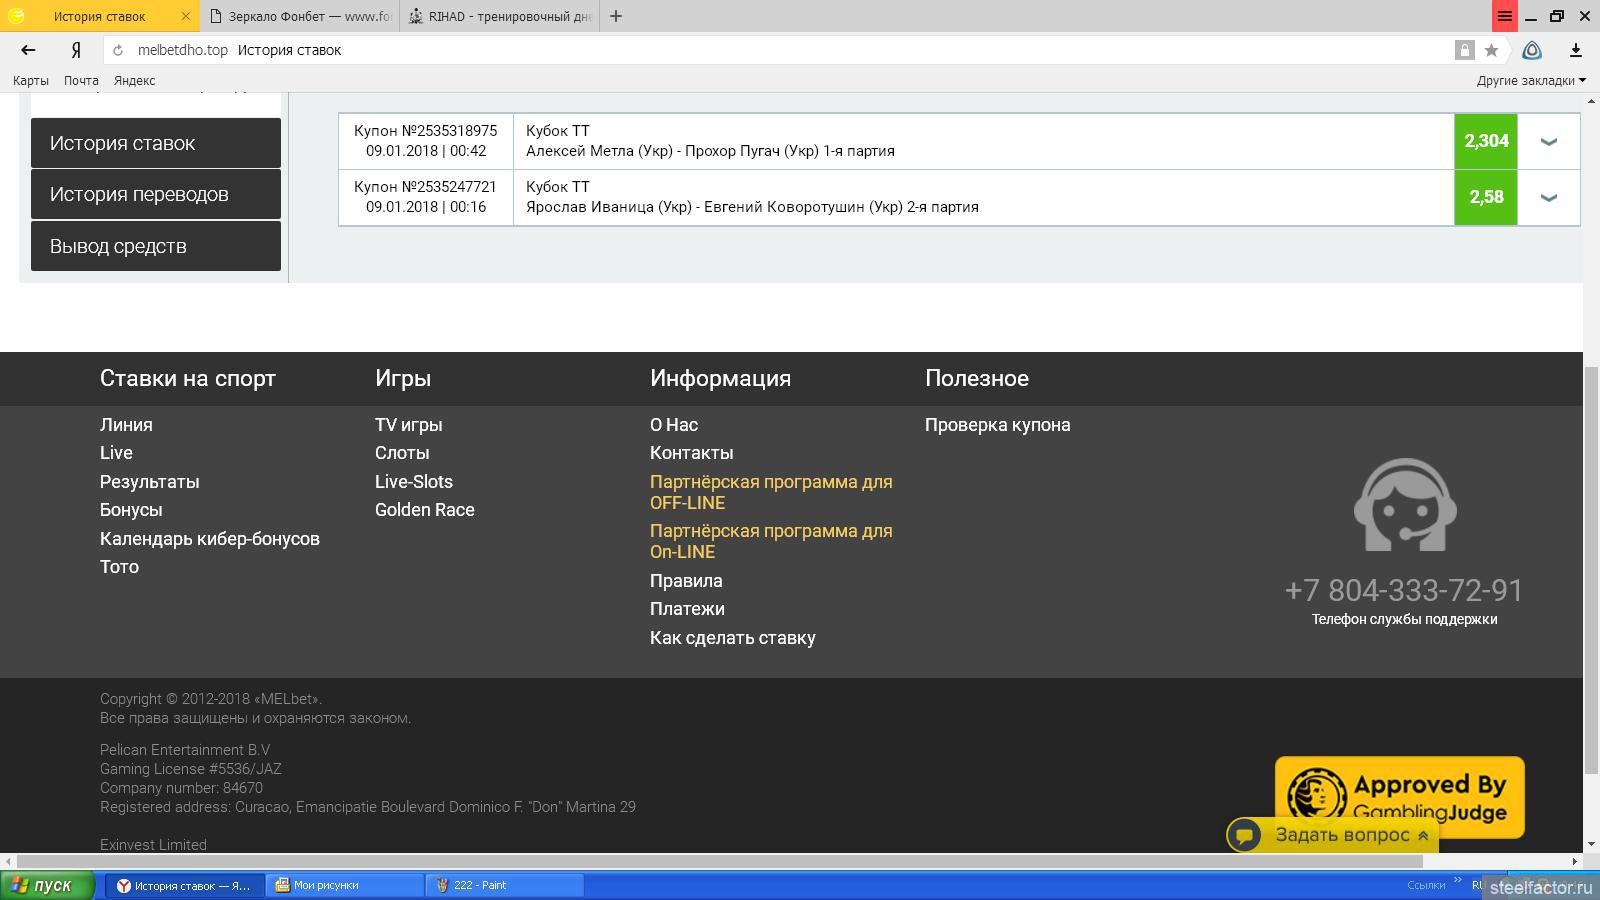Click chat bubble icon in Задать вопрос
Viewport: 1600px width, 900px height.
coord(1245,835)
